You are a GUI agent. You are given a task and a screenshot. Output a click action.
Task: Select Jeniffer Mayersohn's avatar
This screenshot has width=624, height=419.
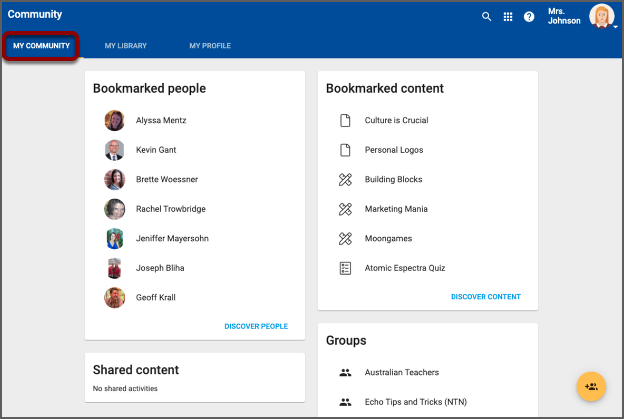pyautogui.click(x=114, y=239)
